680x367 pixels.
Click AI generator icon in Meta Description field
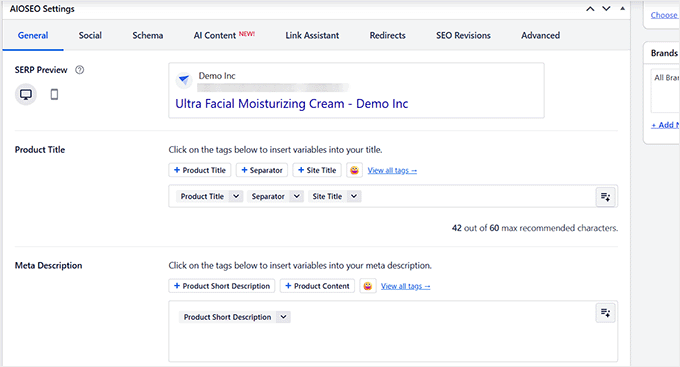coord(605,312)
